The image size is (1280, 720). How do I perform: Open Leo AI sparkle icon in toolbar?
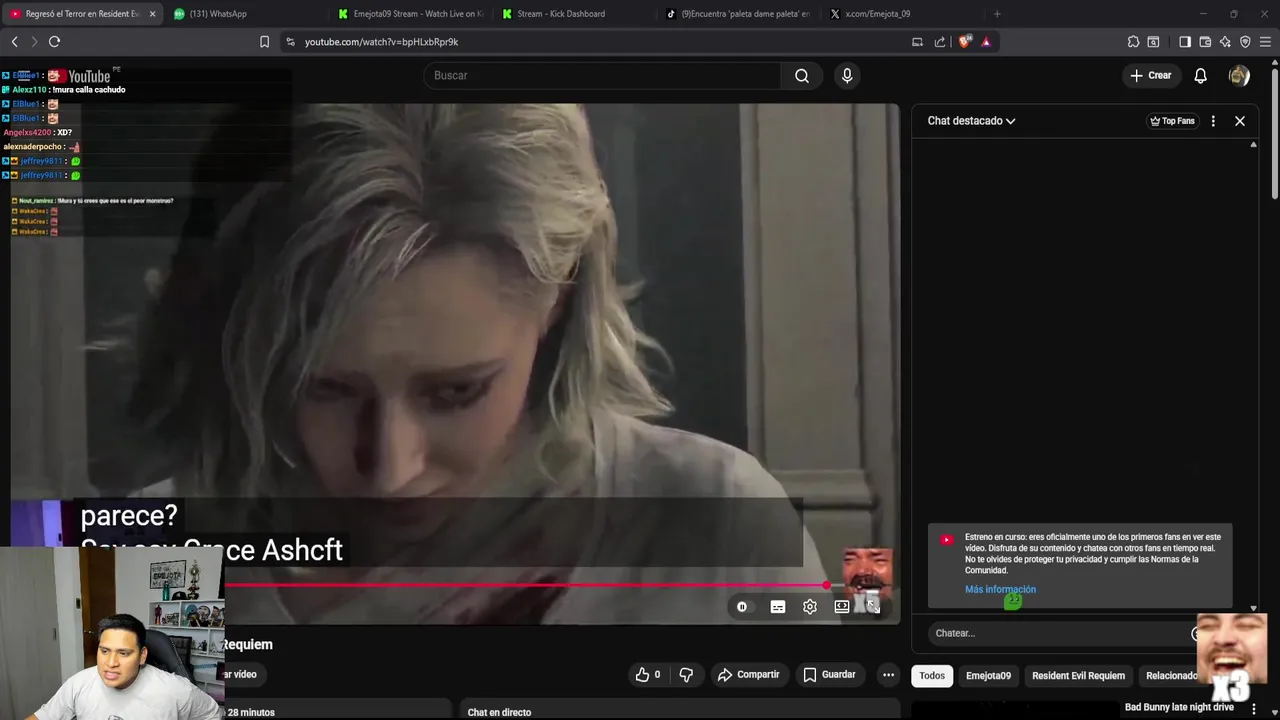click(x=1225, y=42)
